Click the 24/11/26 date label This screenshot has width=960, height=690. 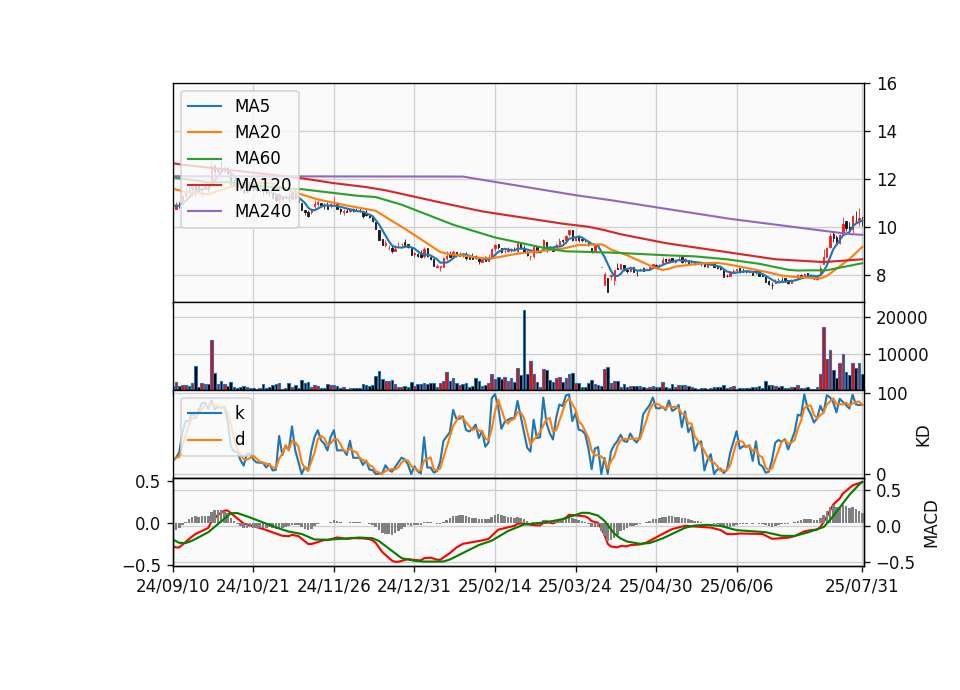[334, 586]
